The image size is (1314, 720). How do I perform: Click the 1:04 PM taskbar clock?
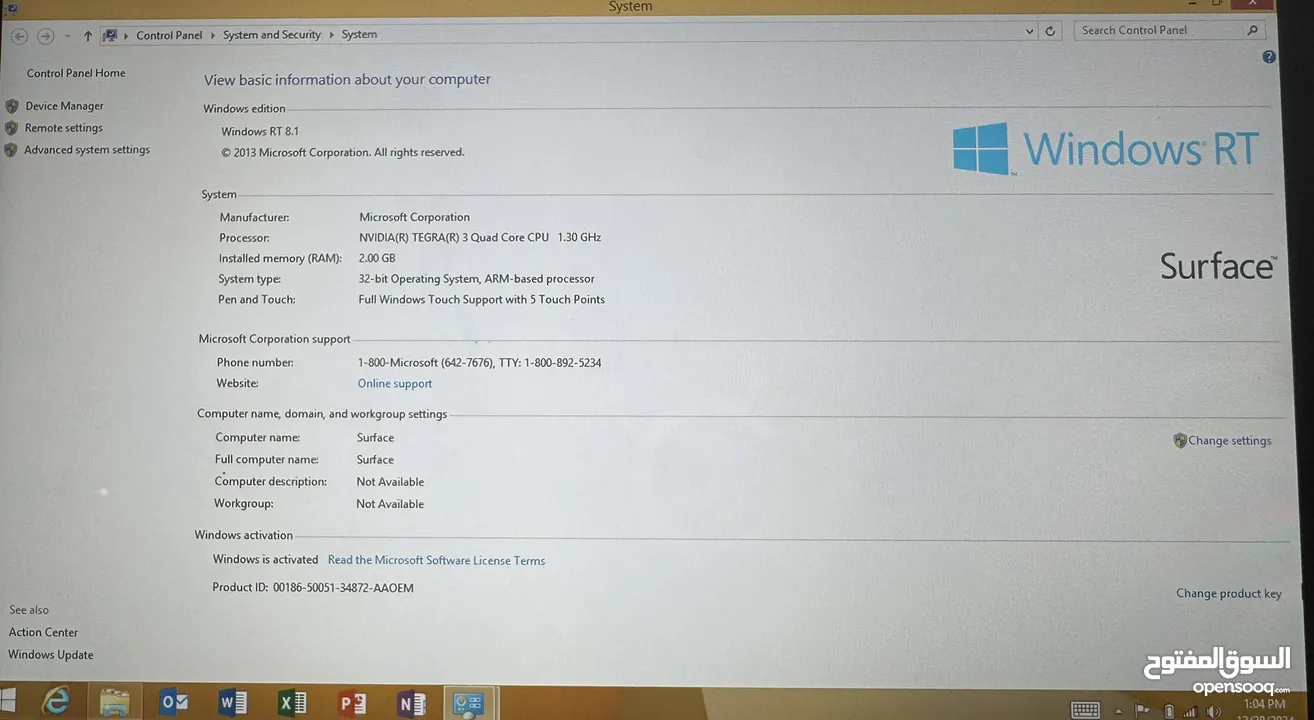[x=1266, y=705]
